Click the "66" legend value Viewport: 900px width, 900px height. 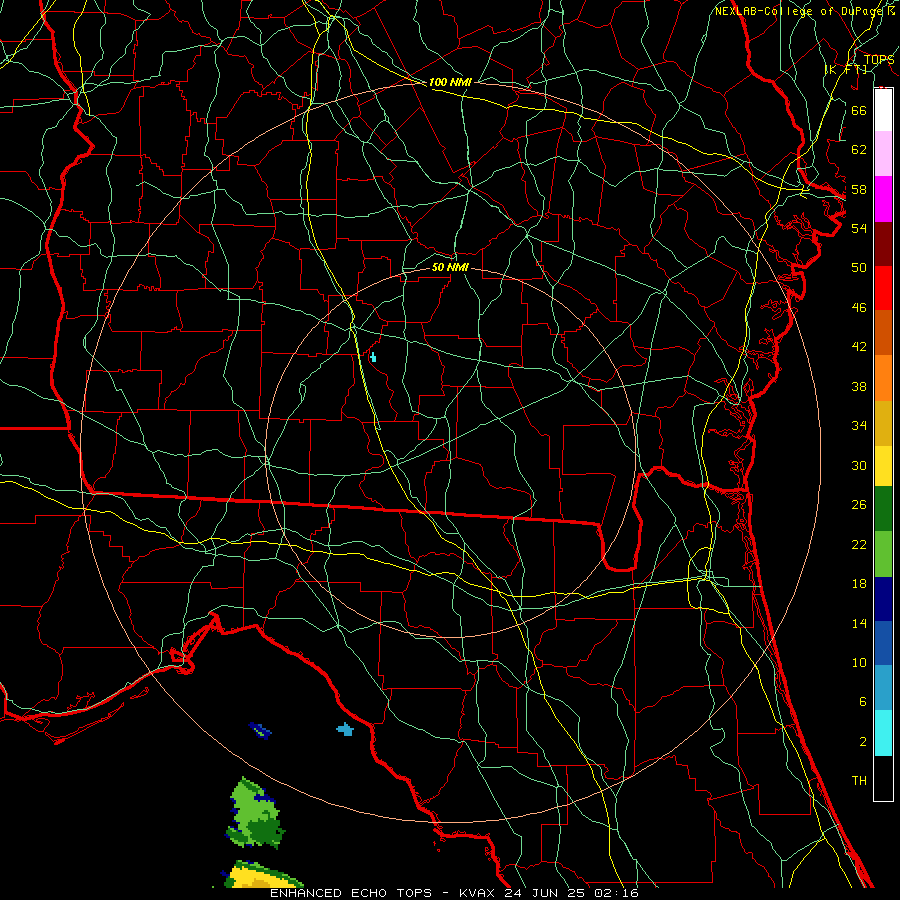click(x=859, y=110)
